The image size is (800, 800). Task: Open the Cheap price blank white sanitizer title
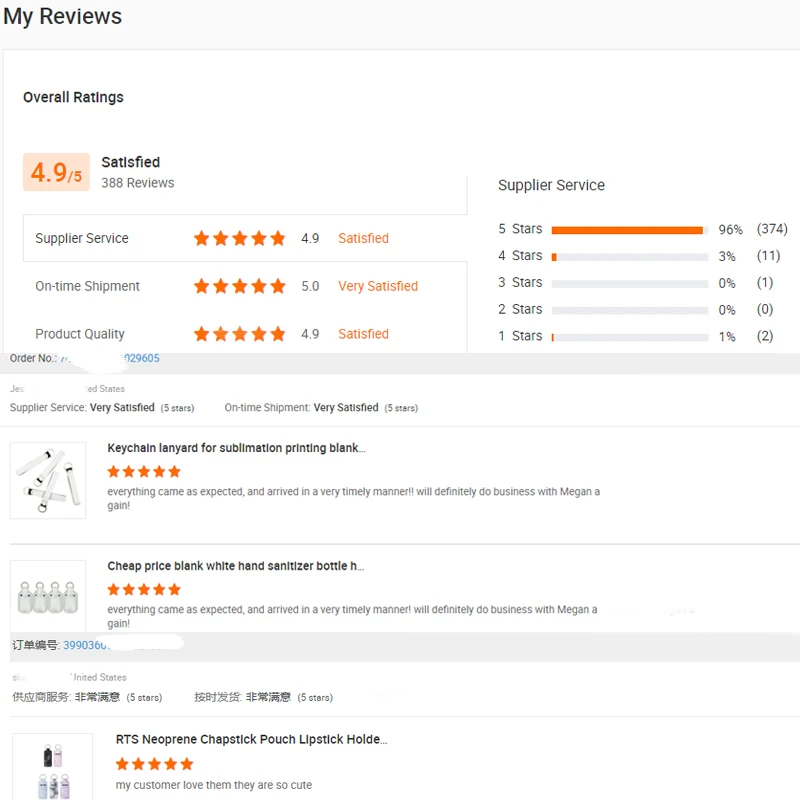[235, 566]
